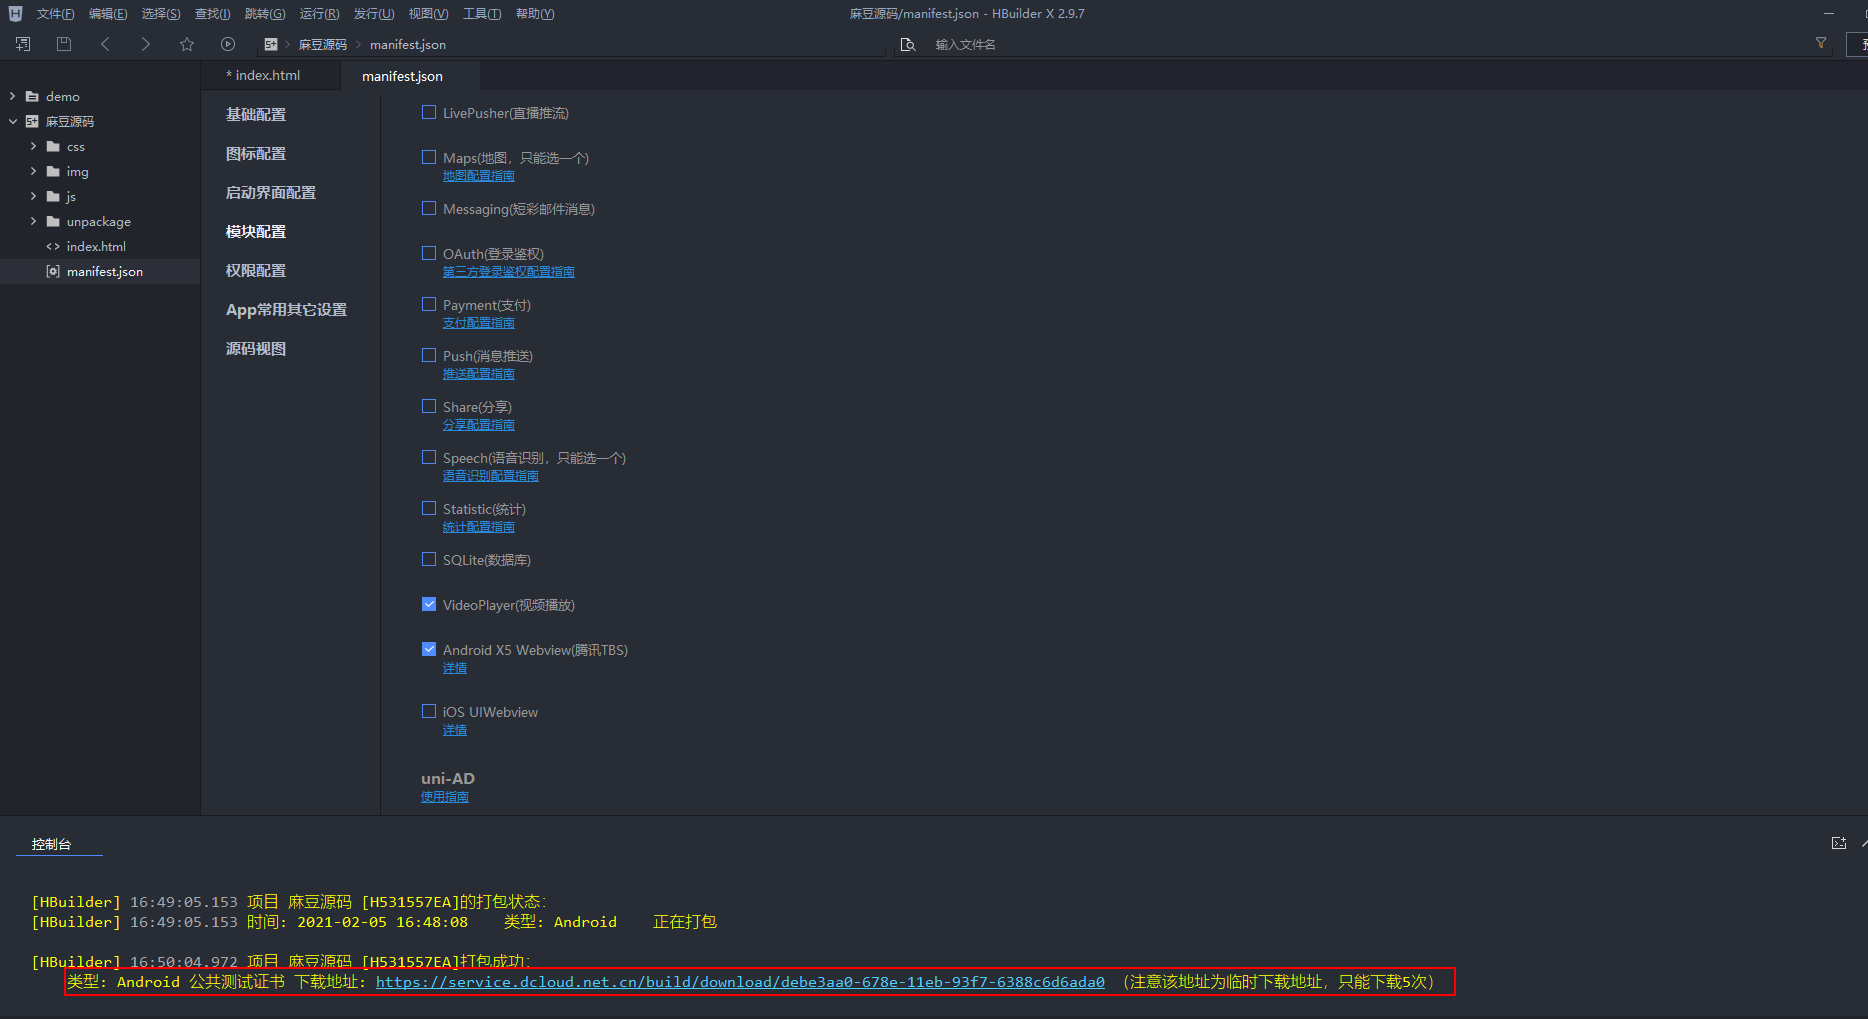
Task: Select the 控制台 console tab
Action: coord(51,844)
